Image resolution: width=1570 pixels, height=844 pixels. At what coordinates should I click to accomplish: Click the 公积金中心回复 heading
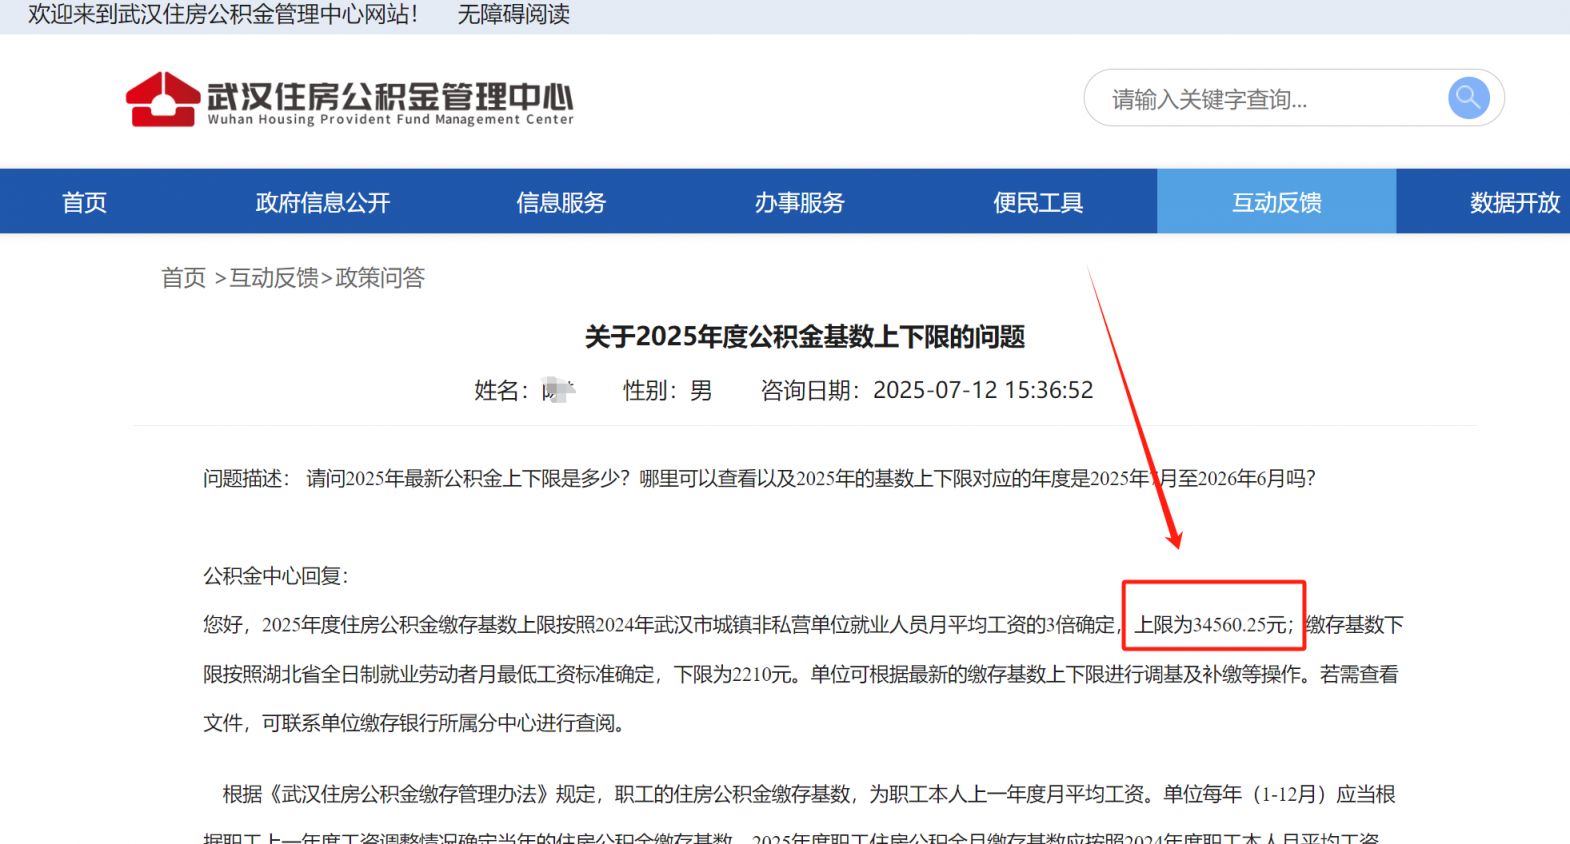pos(275,576)
